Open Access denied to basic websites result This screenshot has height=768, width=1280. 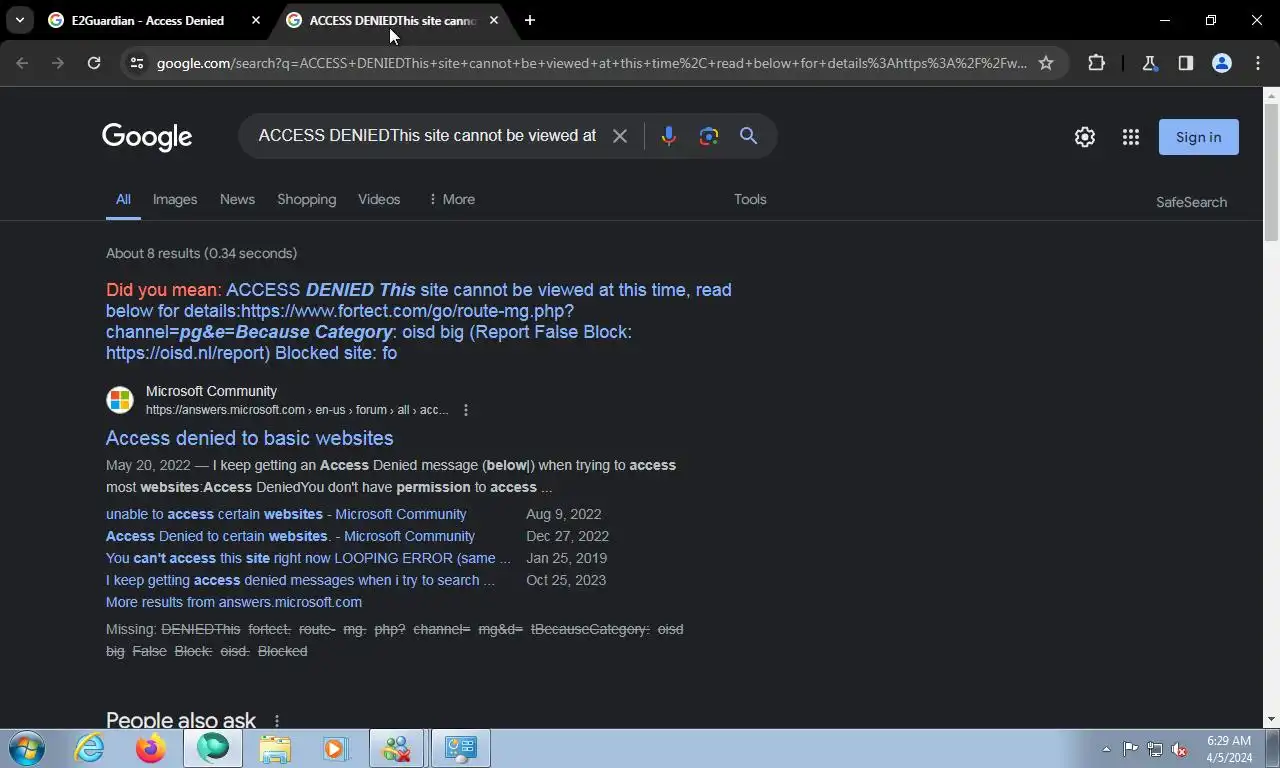pyautogui.click(x=249, y=438)
